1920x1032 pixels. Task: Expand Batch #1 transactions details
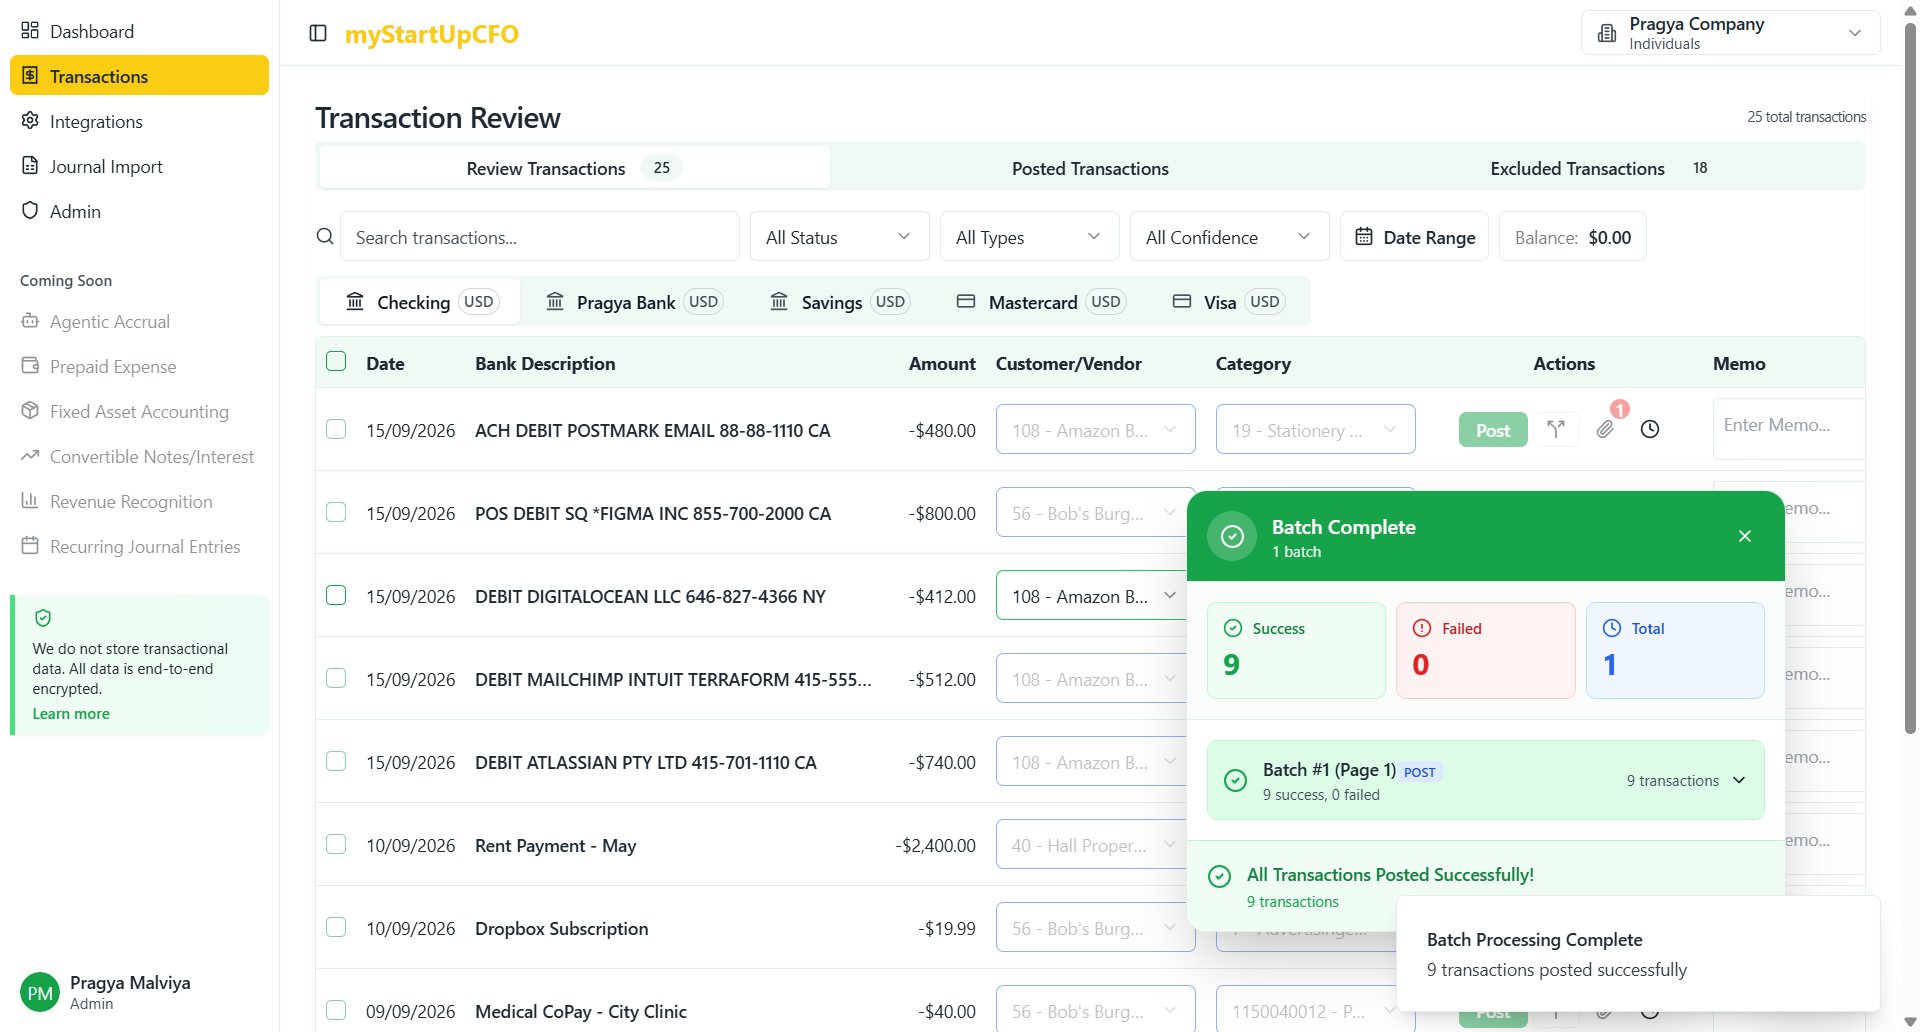click(1739, 780)
